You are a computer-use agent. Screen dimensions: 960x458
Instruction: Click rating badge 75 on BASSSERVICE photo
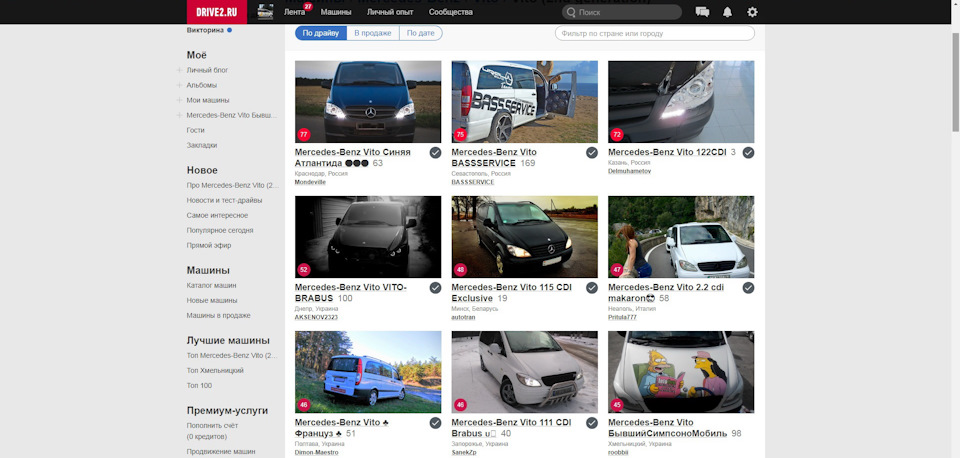pos(460,135)
